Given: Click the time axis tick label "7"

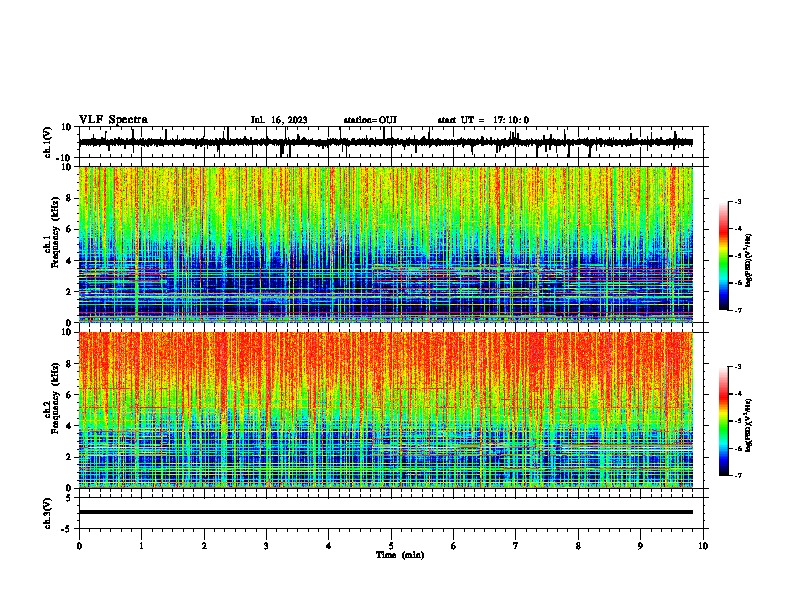Looking at the screenshot, I should click(516, 546).
